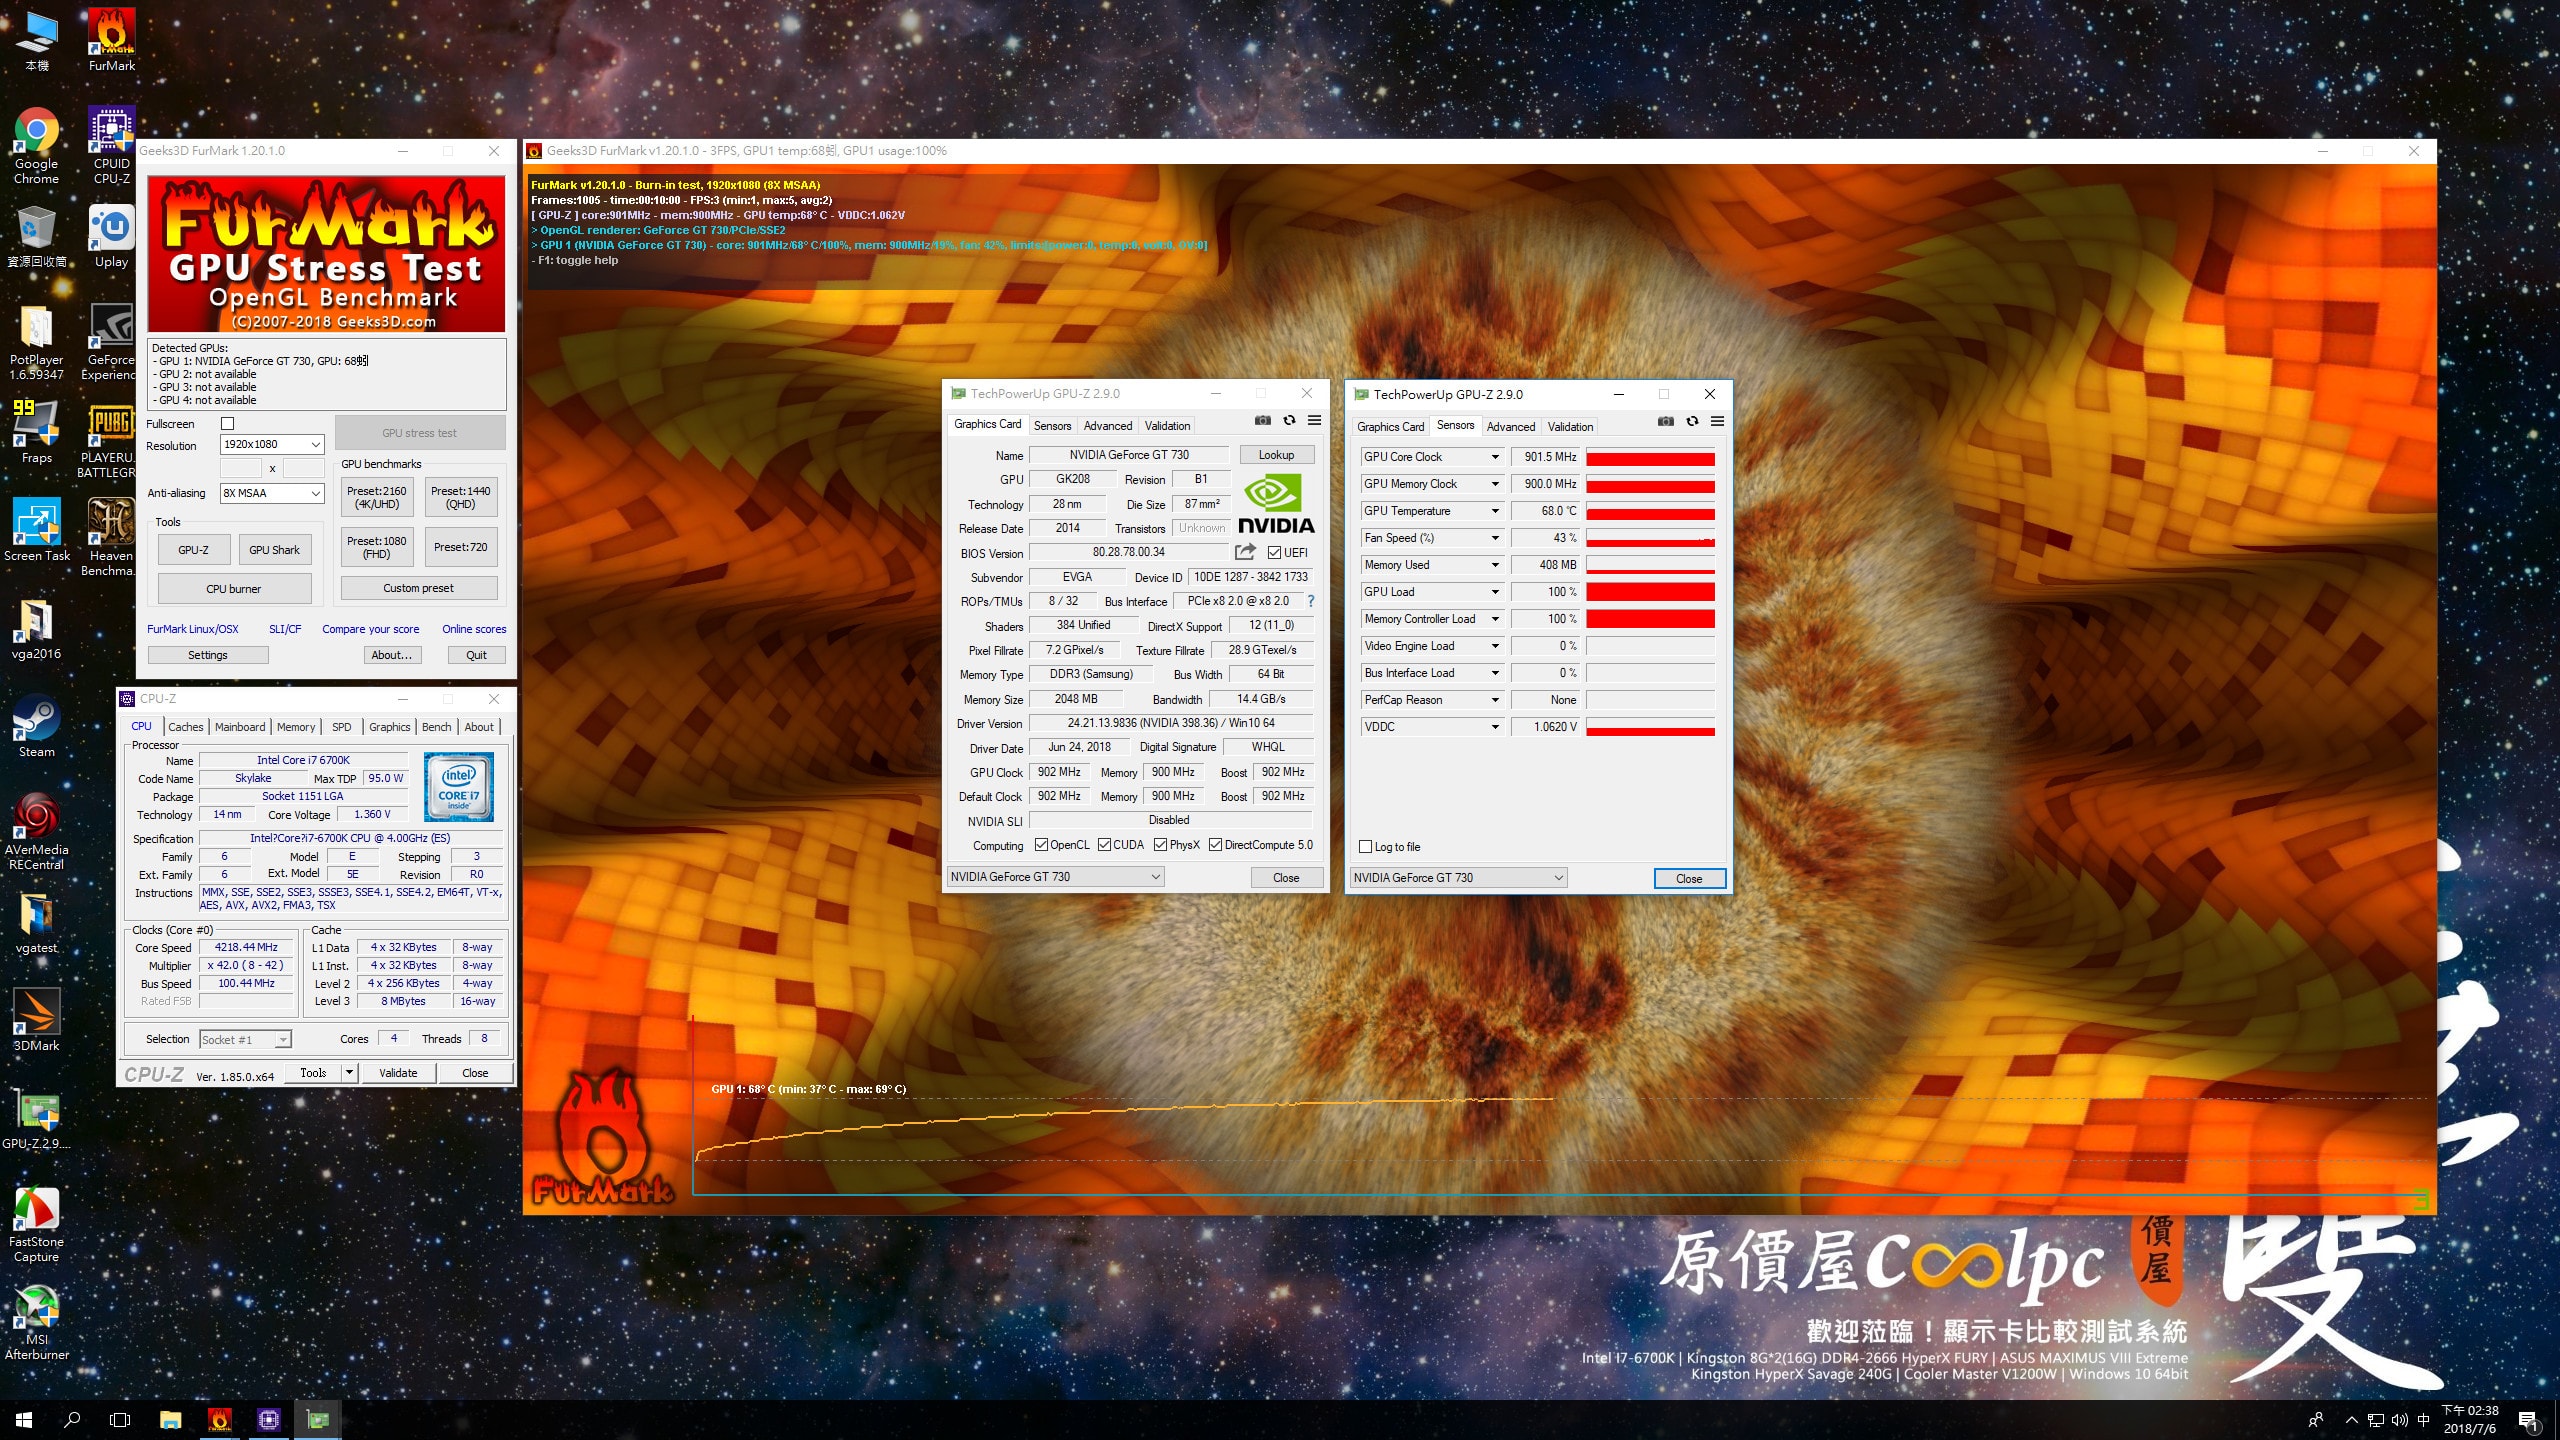Open vga2016 desktop icon

click(36, 629)
